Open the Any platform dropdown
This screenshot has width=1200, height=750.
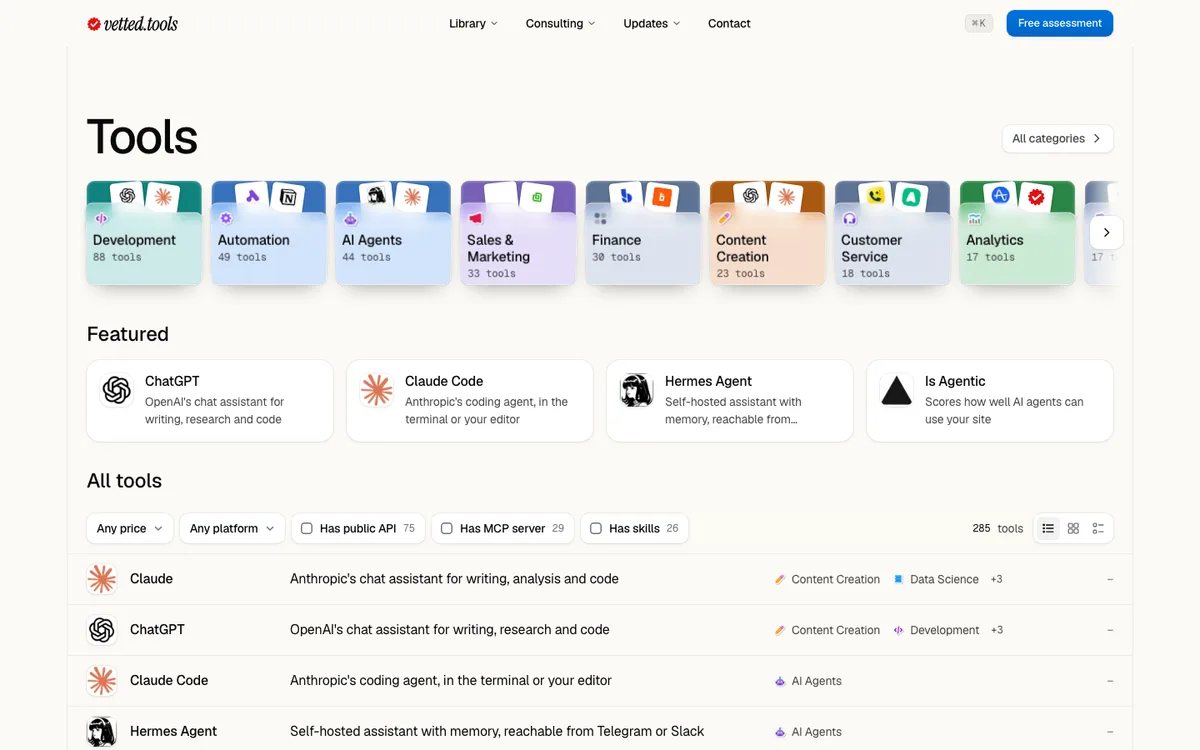coord(232,528)
